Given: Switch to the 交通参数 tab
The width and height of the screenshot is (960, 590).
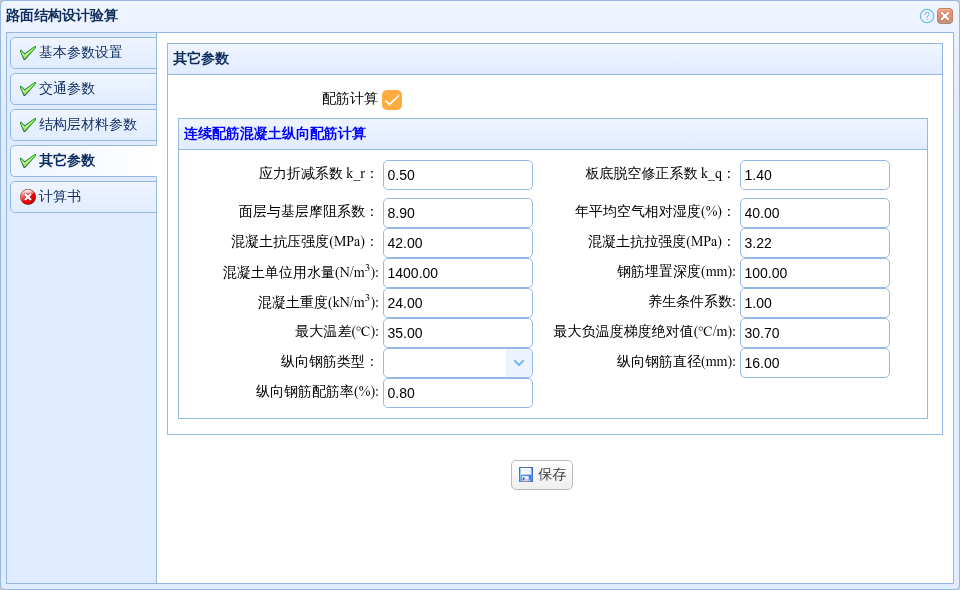Looking at the screenshot, I should (83, 89).
